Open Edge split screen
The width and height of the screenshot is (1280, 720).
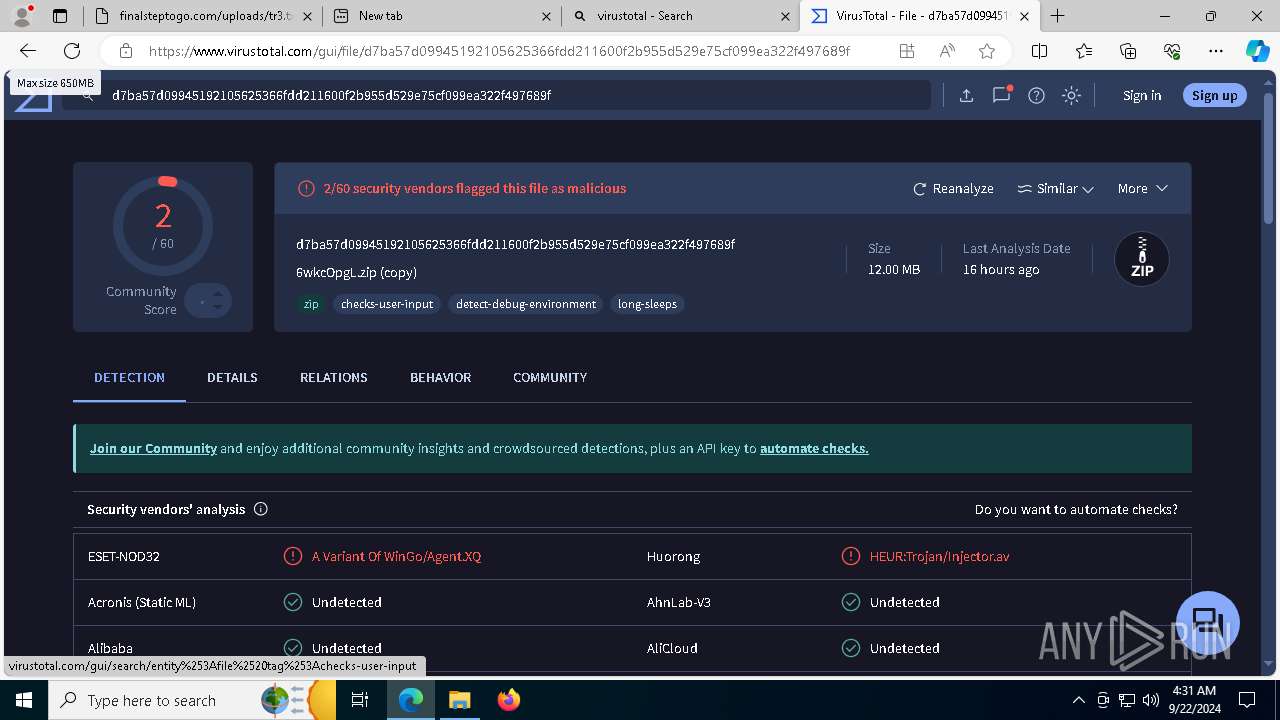click(x=1040, y=51)
